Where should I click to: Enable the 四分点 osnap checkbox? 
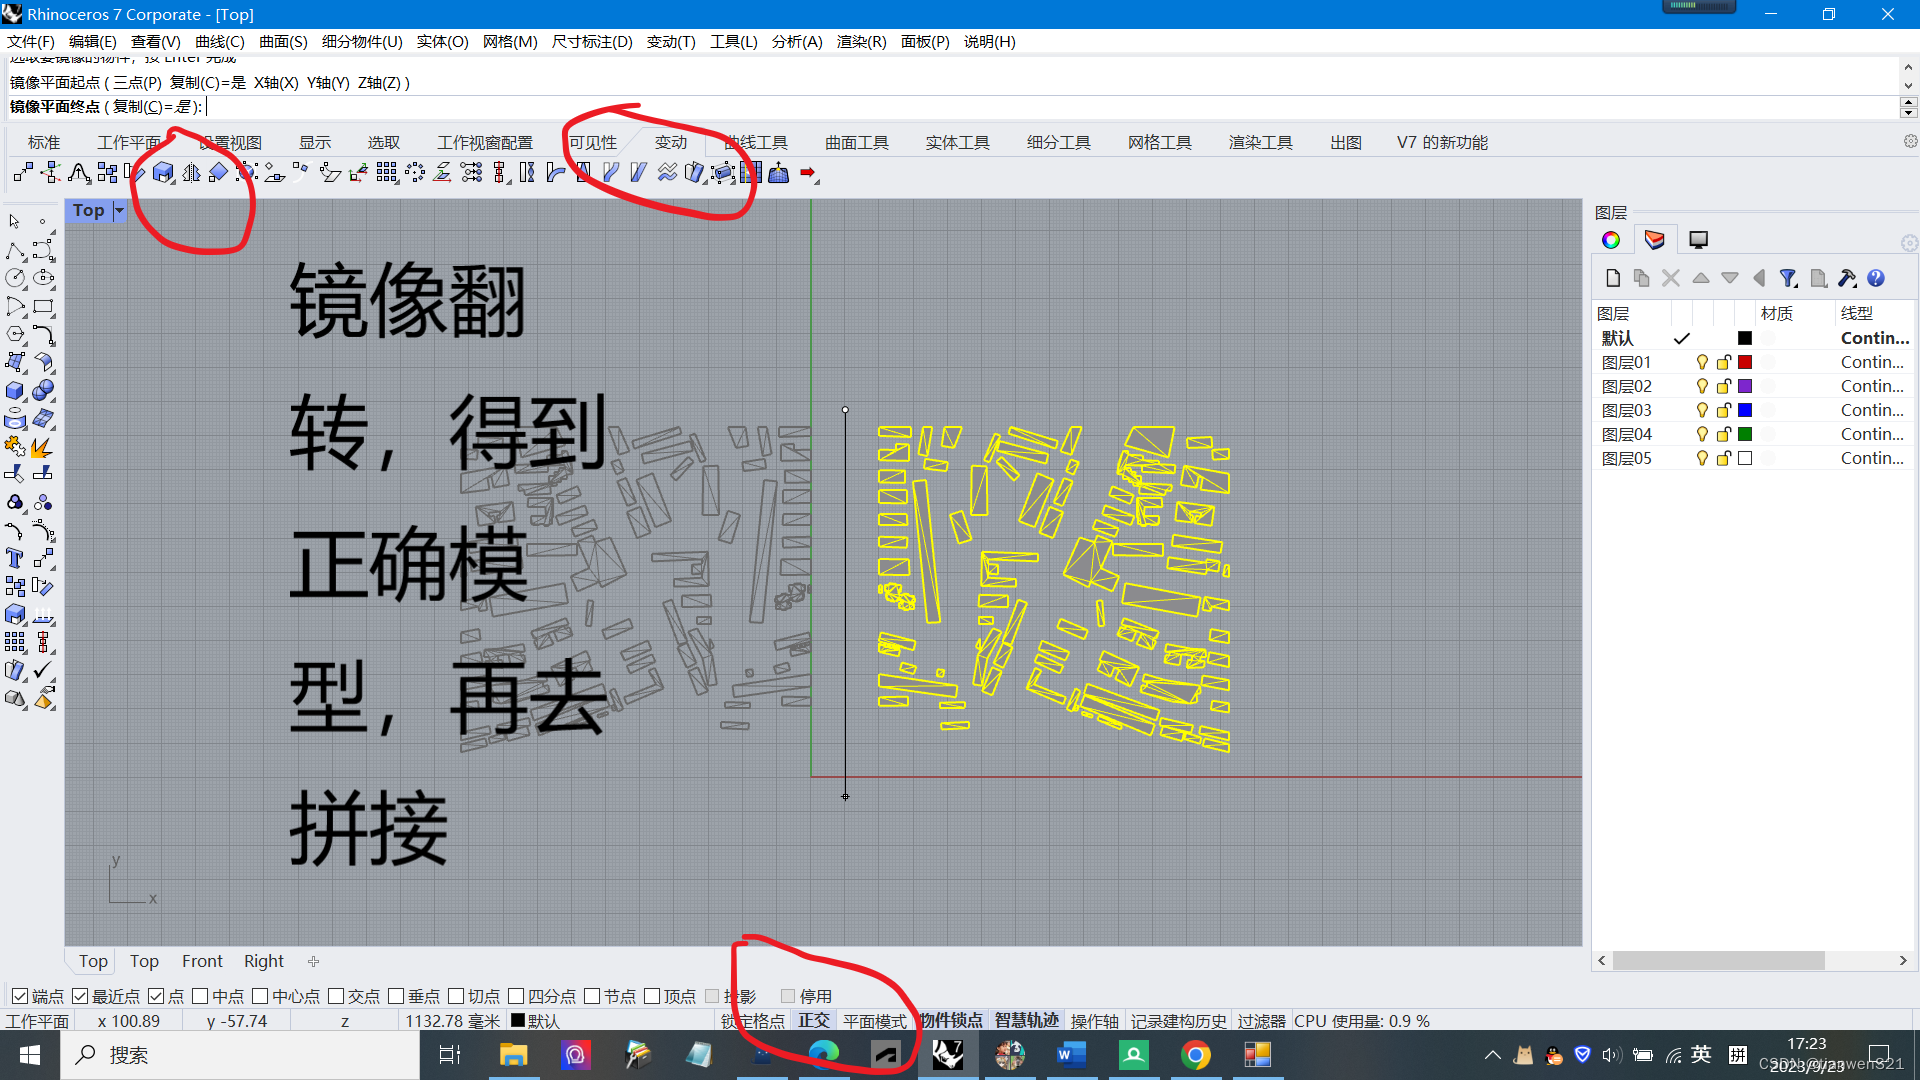tap(516, 997)
